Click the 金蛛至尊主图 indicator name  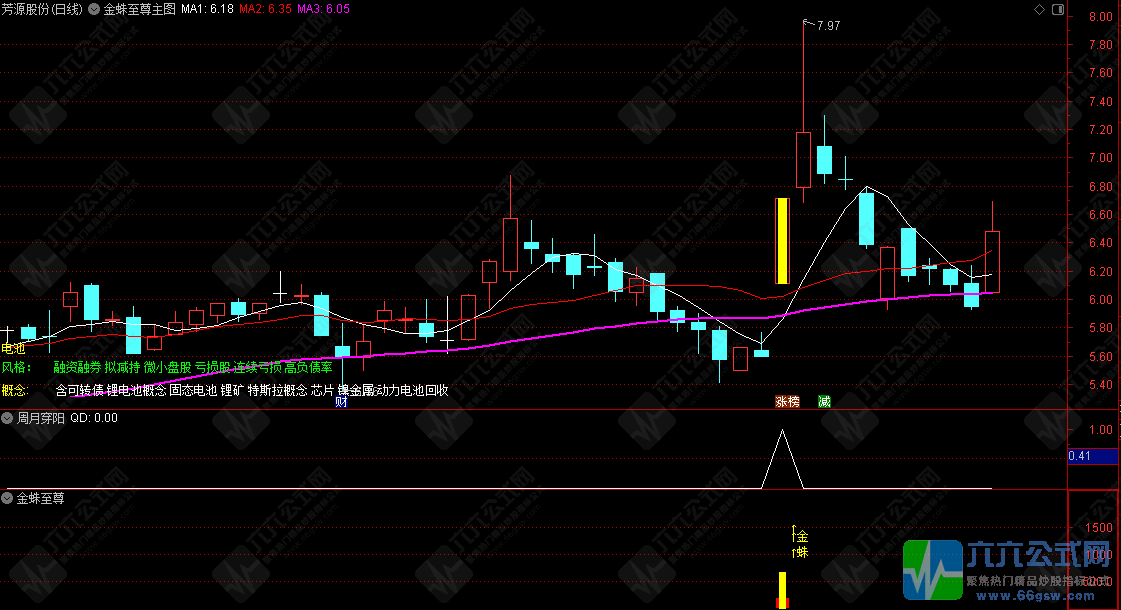coord(139,9)
